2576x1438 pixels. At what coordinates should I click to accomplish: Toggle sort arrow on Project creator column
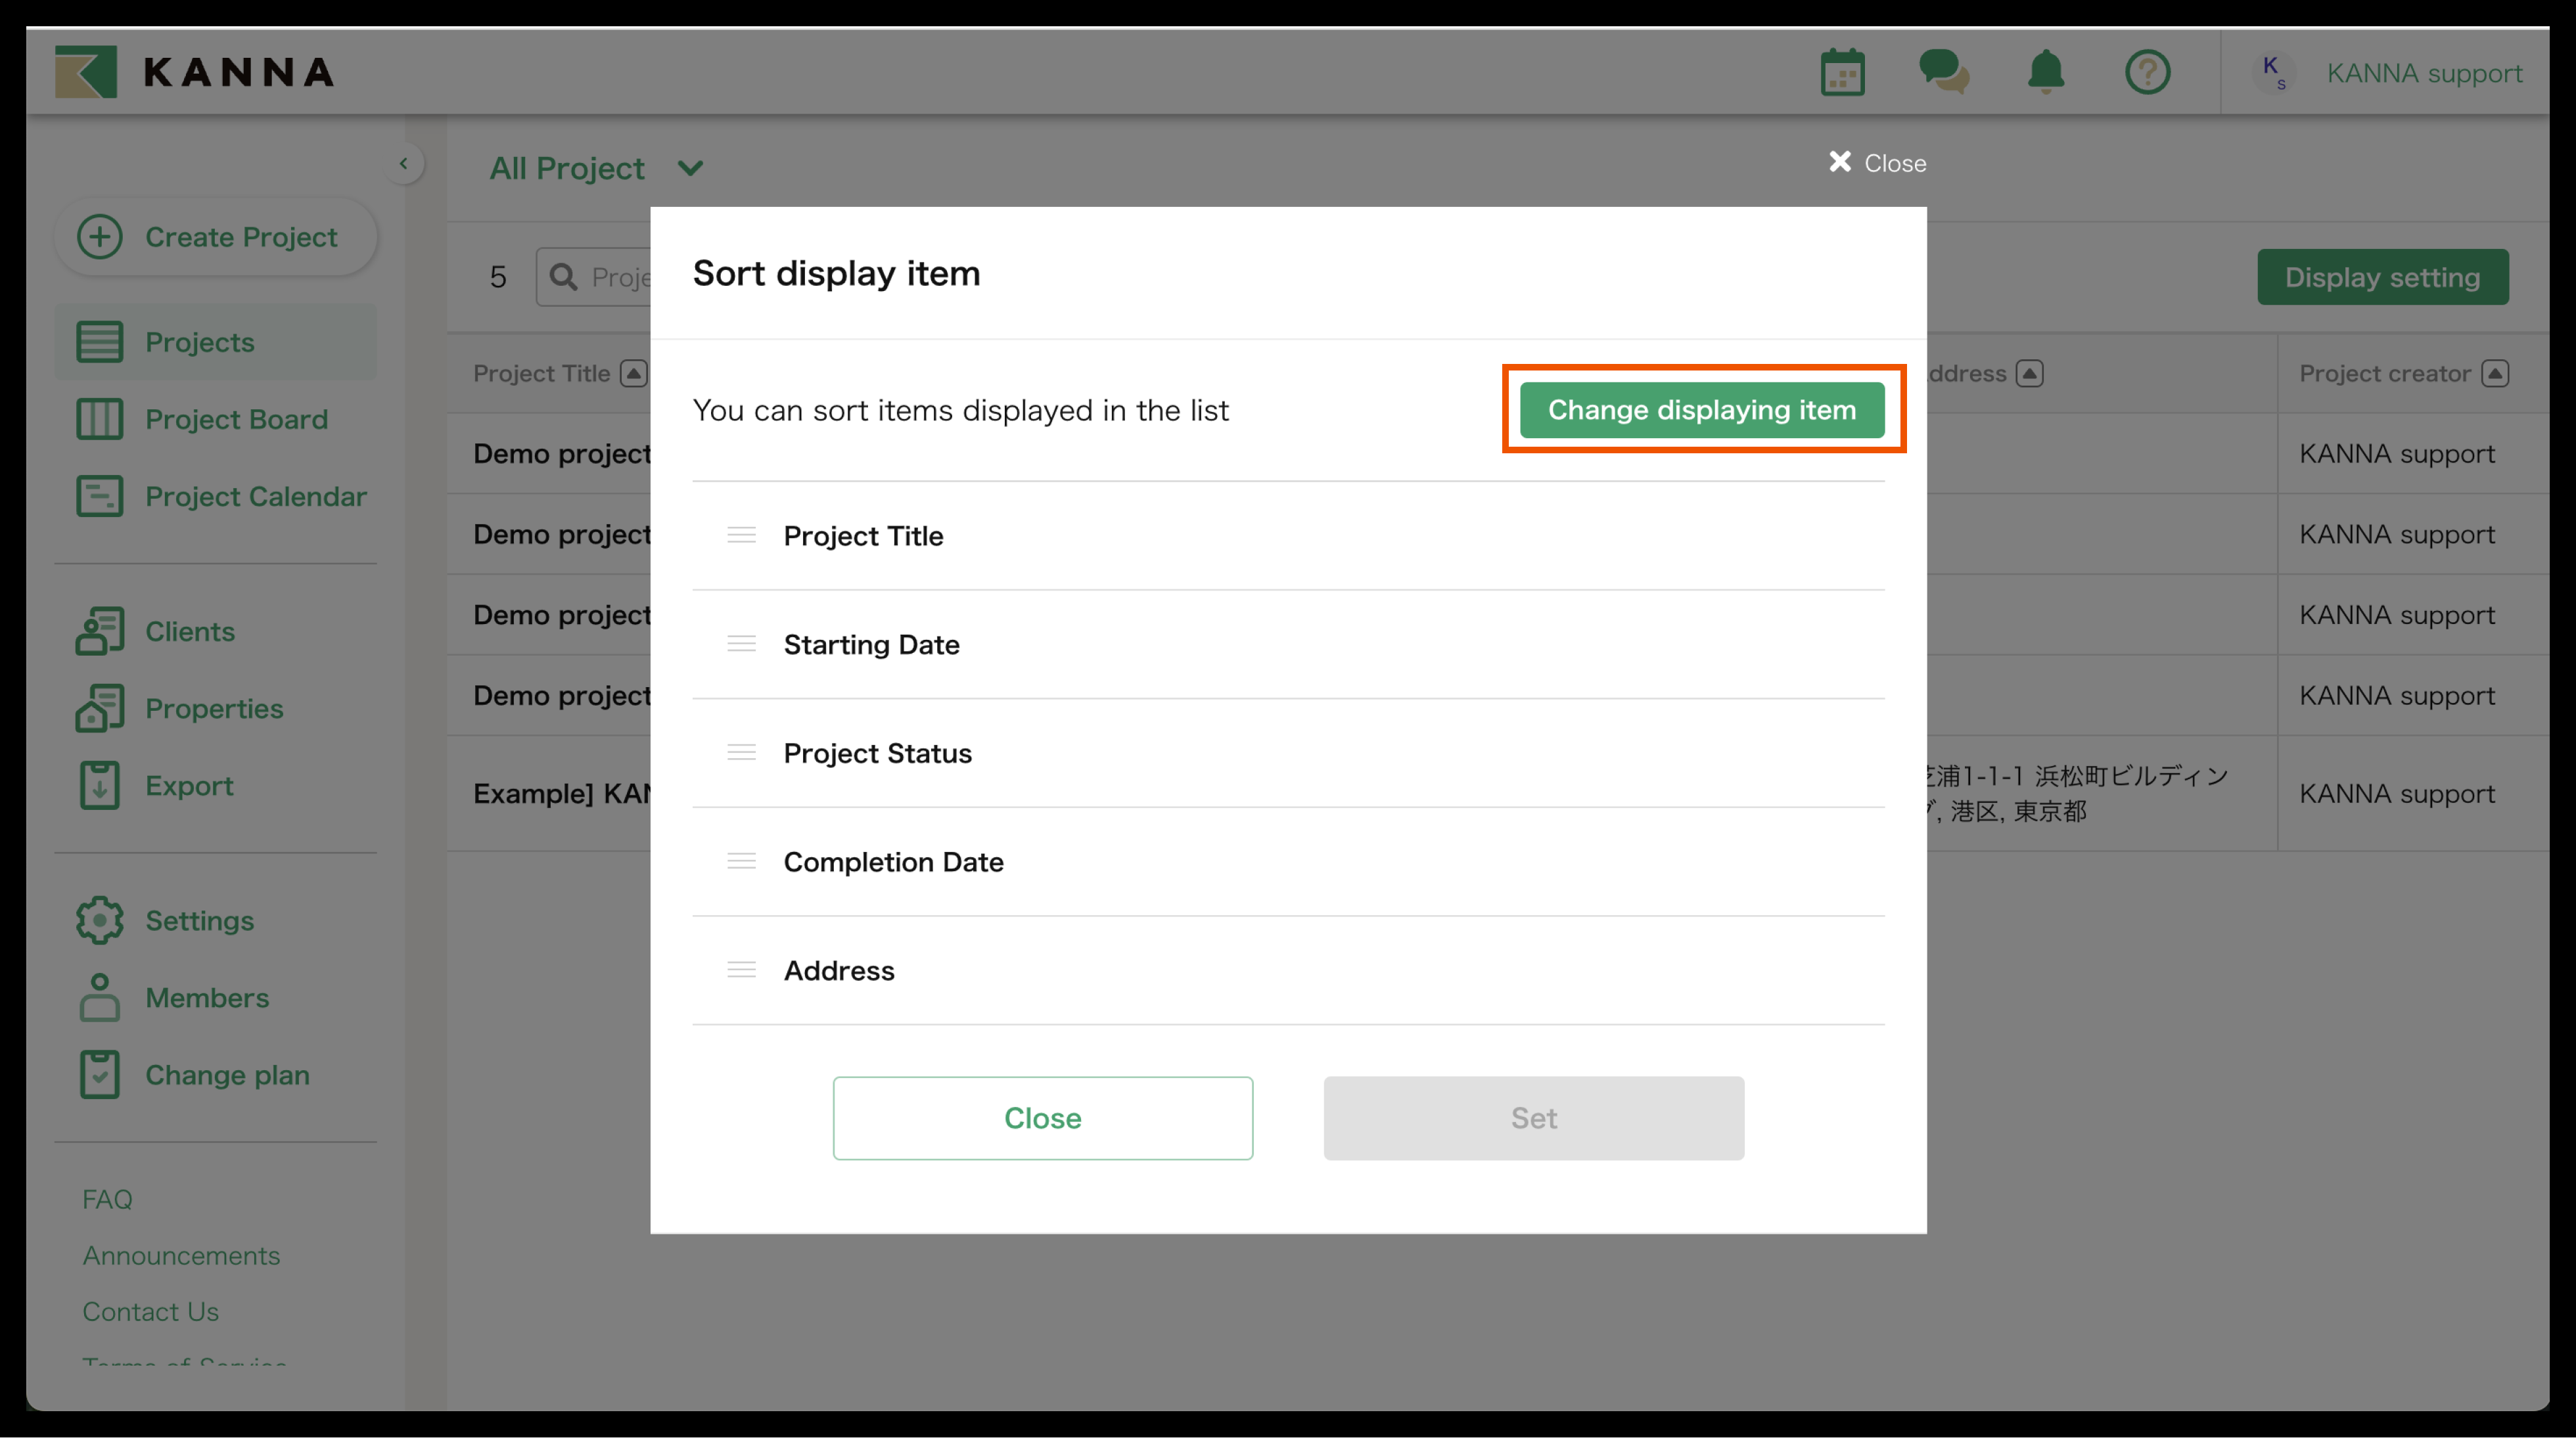pyautogui.click(x=2495, y=373)
